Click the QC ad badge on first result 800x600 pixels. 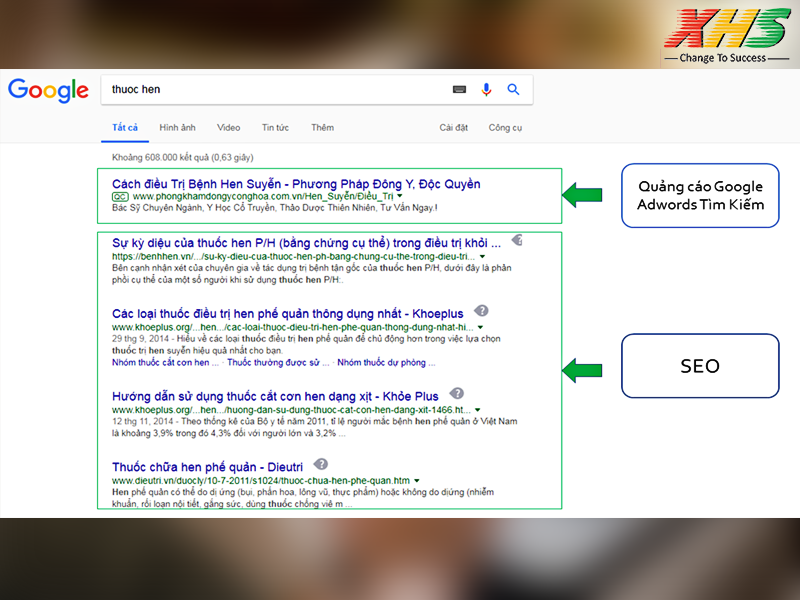pos(120,196)
